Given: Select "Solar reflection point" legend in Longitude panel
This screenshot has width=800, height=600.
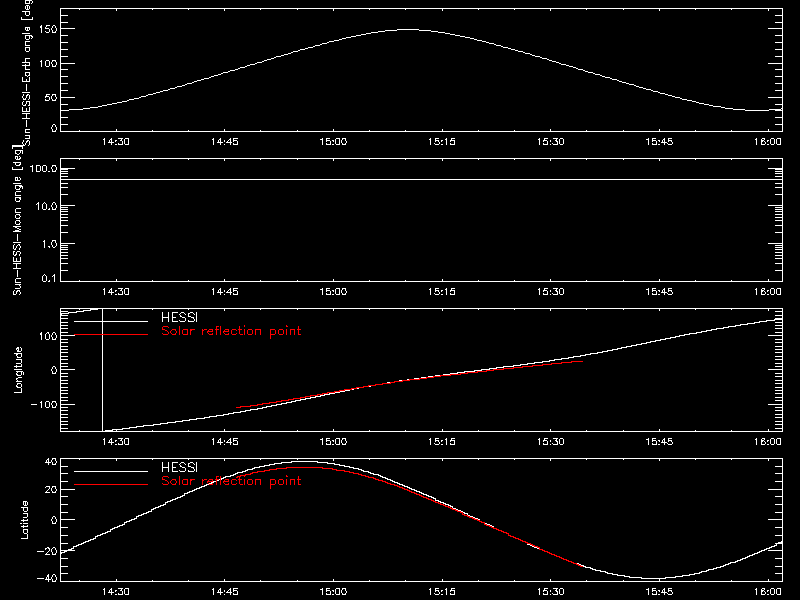Looking at the screenshot, I should 231,331.
